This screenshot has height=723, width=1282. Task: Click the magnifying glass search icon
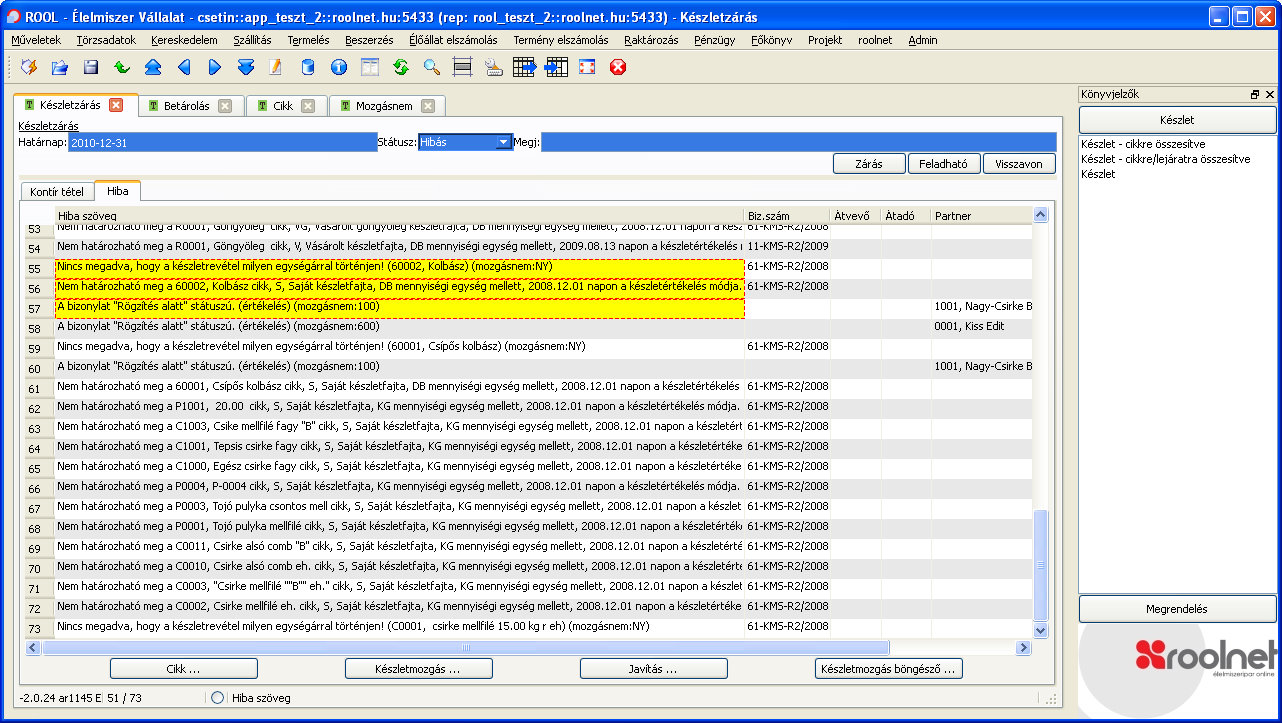click(x=431, y=67)
